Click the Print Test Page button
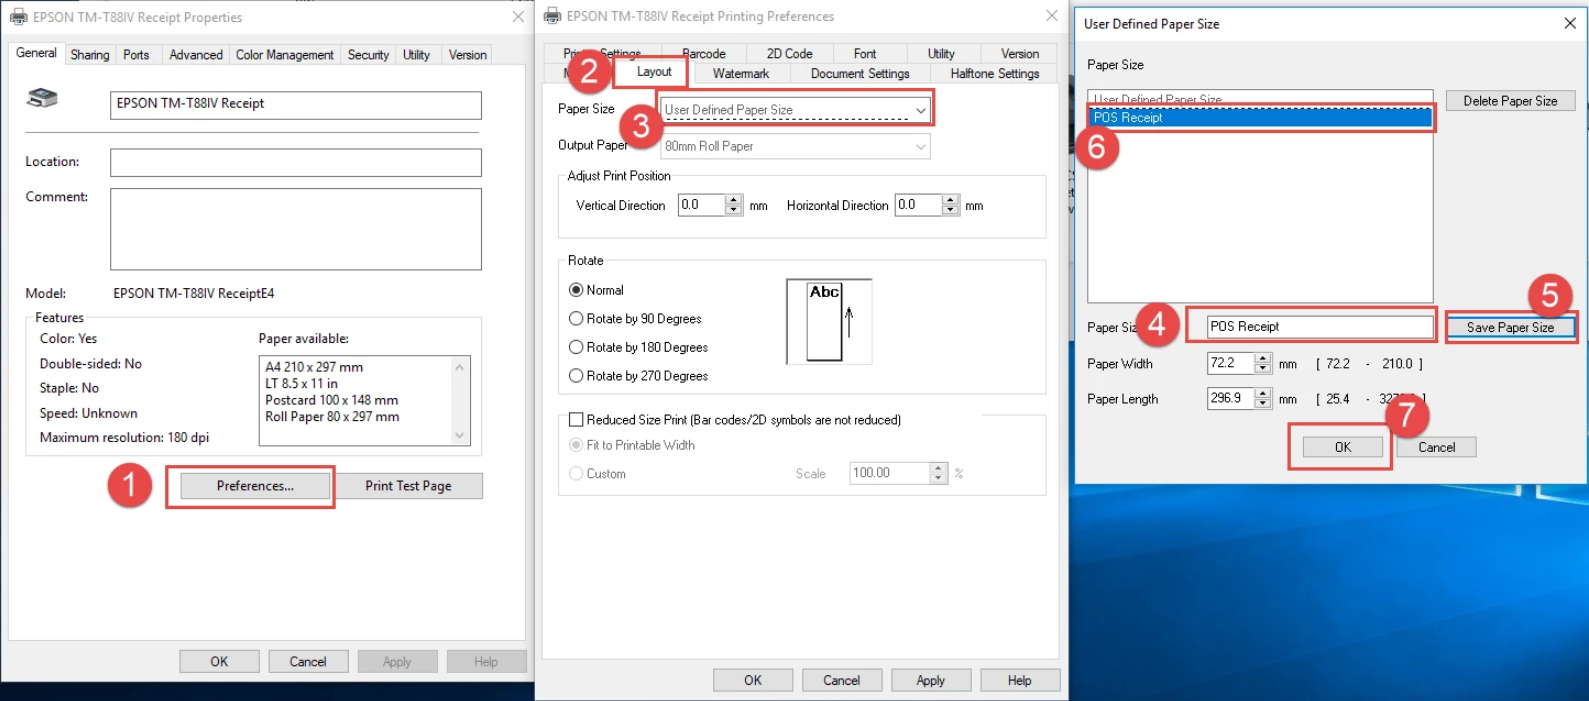The width and height of the screenshot is (1589, 701). pos(408,486)
